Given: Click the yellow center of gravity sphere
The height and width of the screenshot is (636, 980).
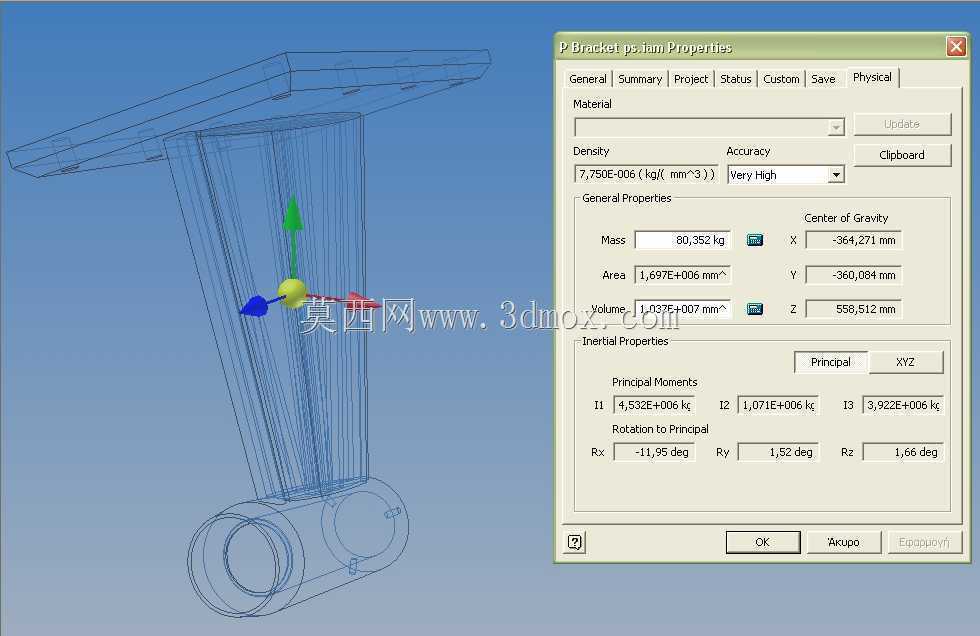Looking at the screenshot, I should click(292, 294).
